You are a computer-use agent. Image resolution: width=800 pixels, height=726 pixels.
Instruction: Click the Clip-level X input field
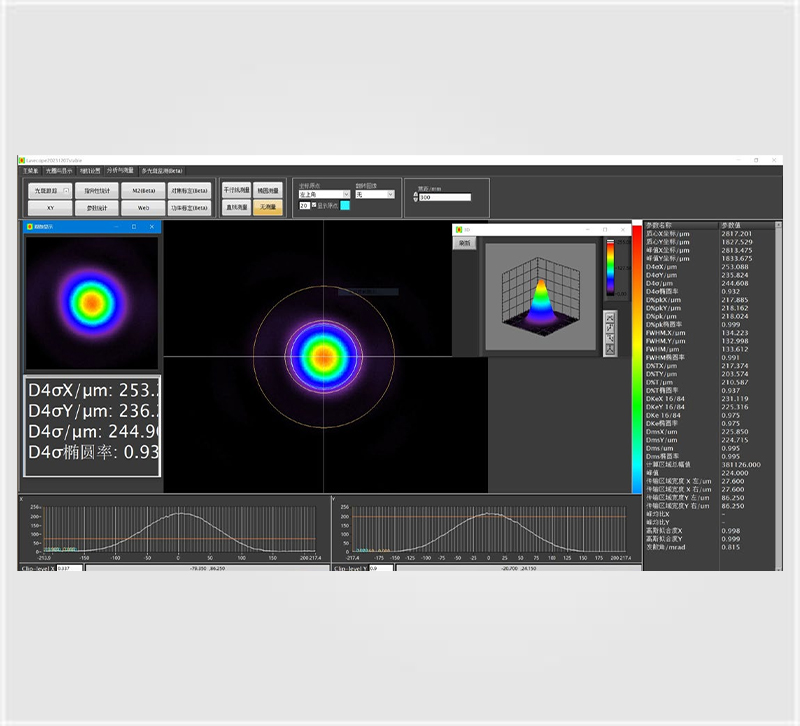click(69, 568)
